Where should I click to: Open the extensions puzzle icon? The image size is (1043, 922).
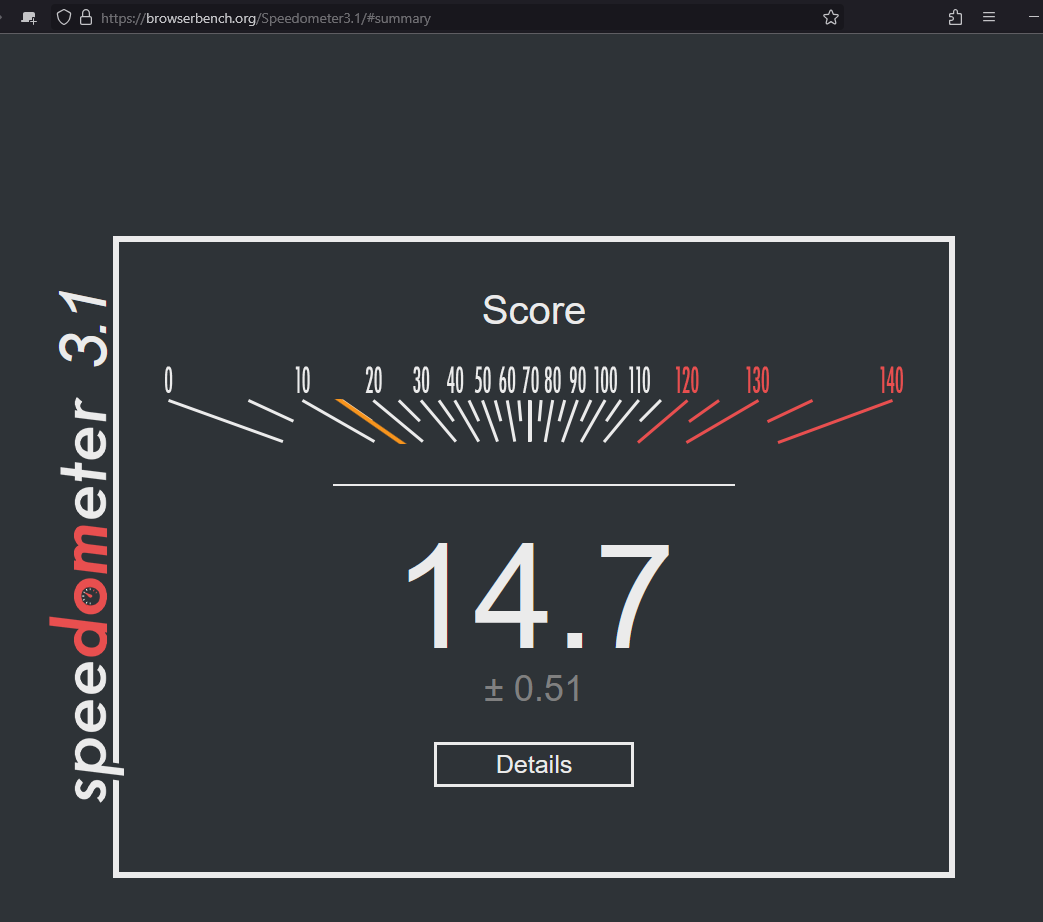[955, 18]
